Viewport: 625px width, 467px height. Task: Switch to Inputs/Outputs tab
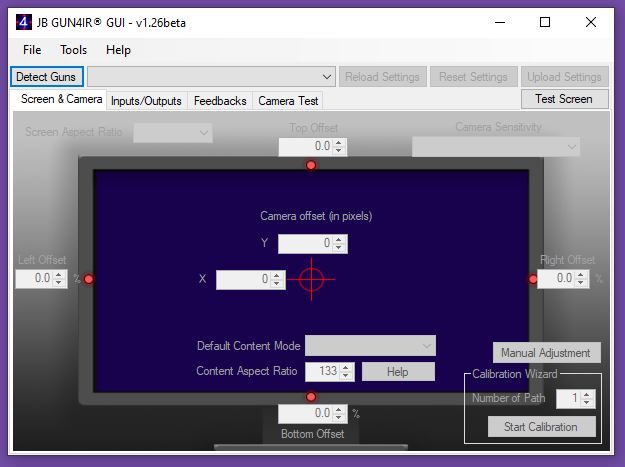point(146,101)
